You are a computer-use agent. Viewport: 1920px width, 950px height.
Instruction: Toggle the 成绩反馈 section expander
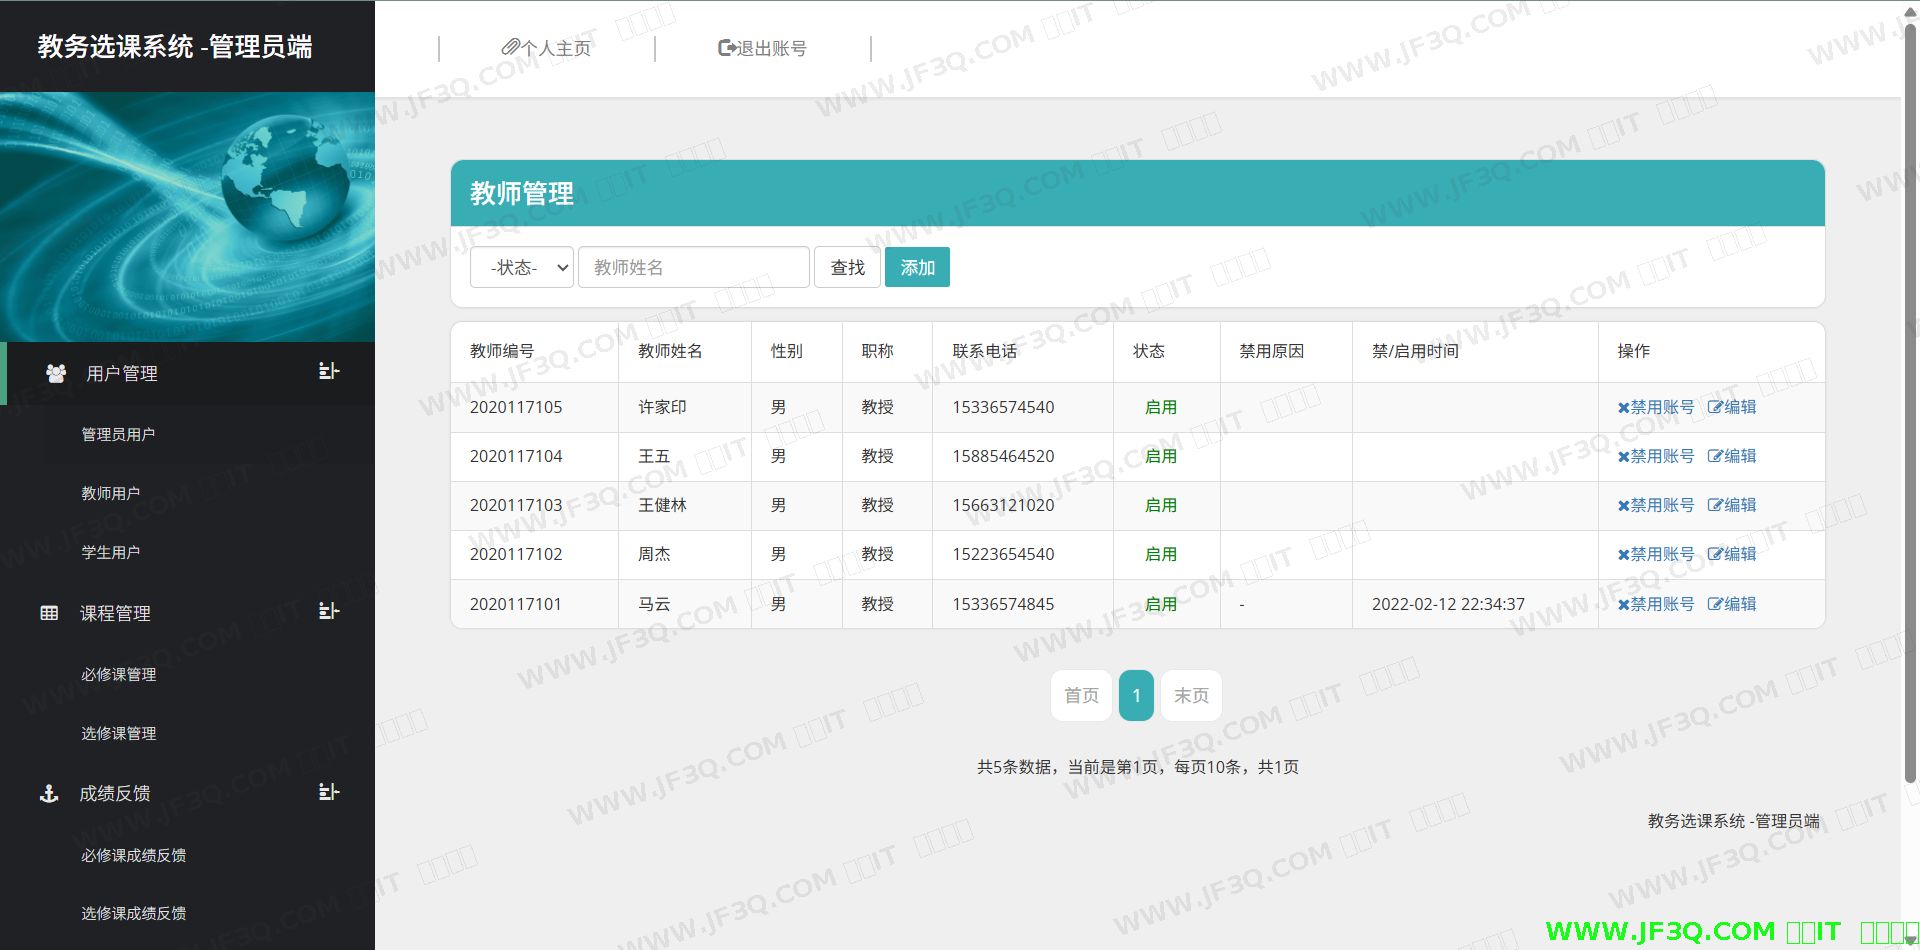(x=328, y=792)
